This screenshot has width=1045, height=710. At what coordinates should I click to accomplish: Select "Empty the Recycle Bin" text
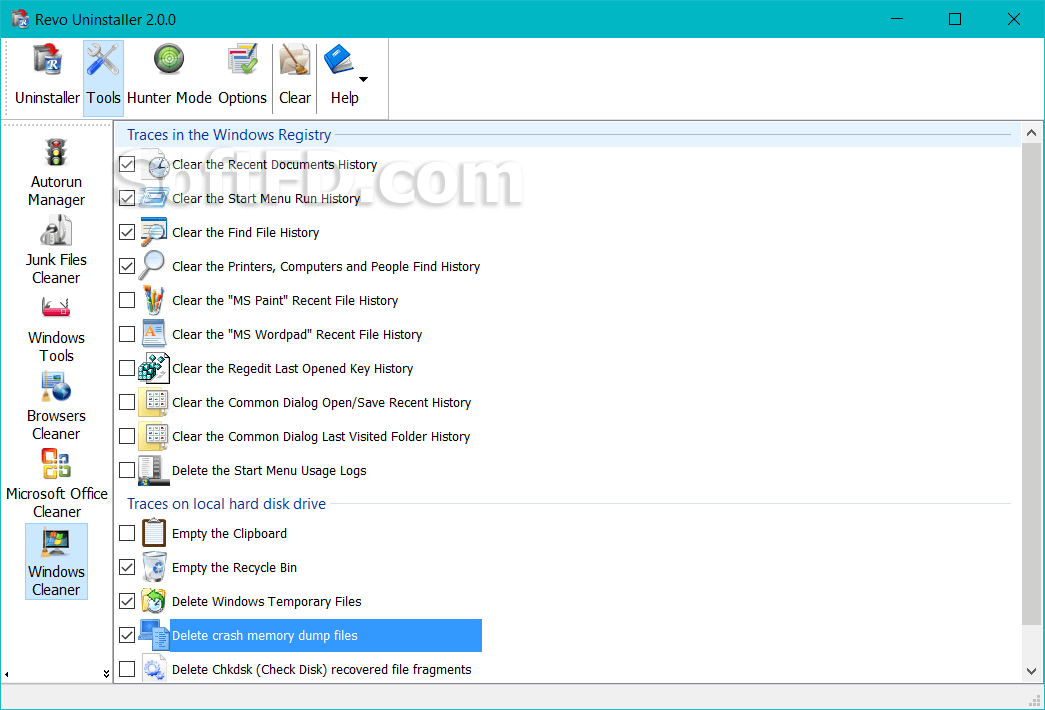[234, 567]
